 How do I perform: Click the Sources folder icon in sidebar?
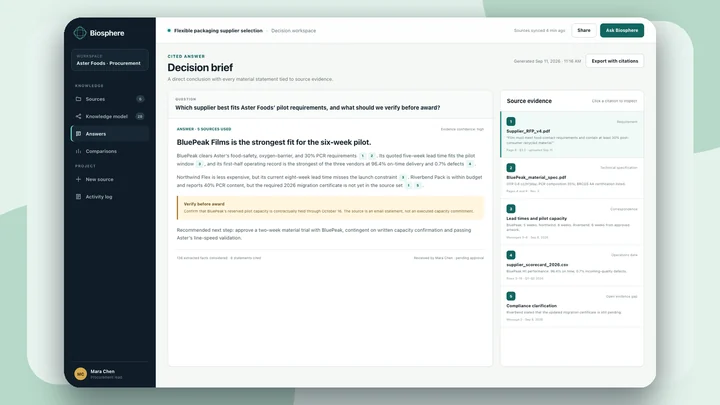(x=78, y=99)
